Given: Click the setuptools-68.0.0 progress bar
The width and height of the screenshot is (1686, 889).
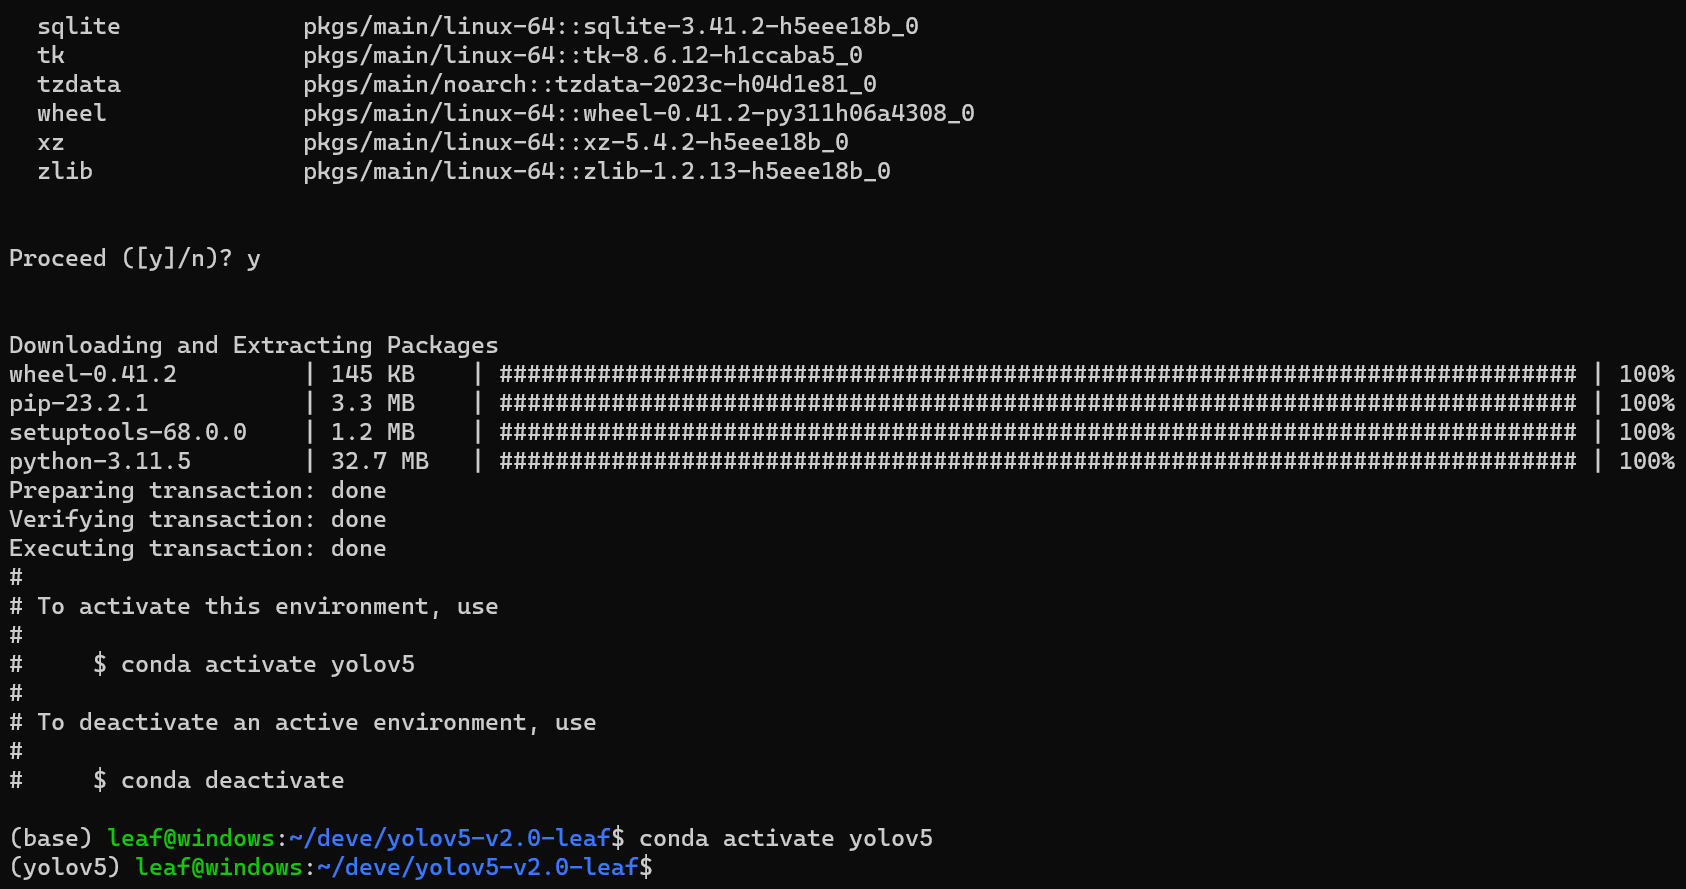Looking at the screenshot, I should click(x=1038, y=432).
